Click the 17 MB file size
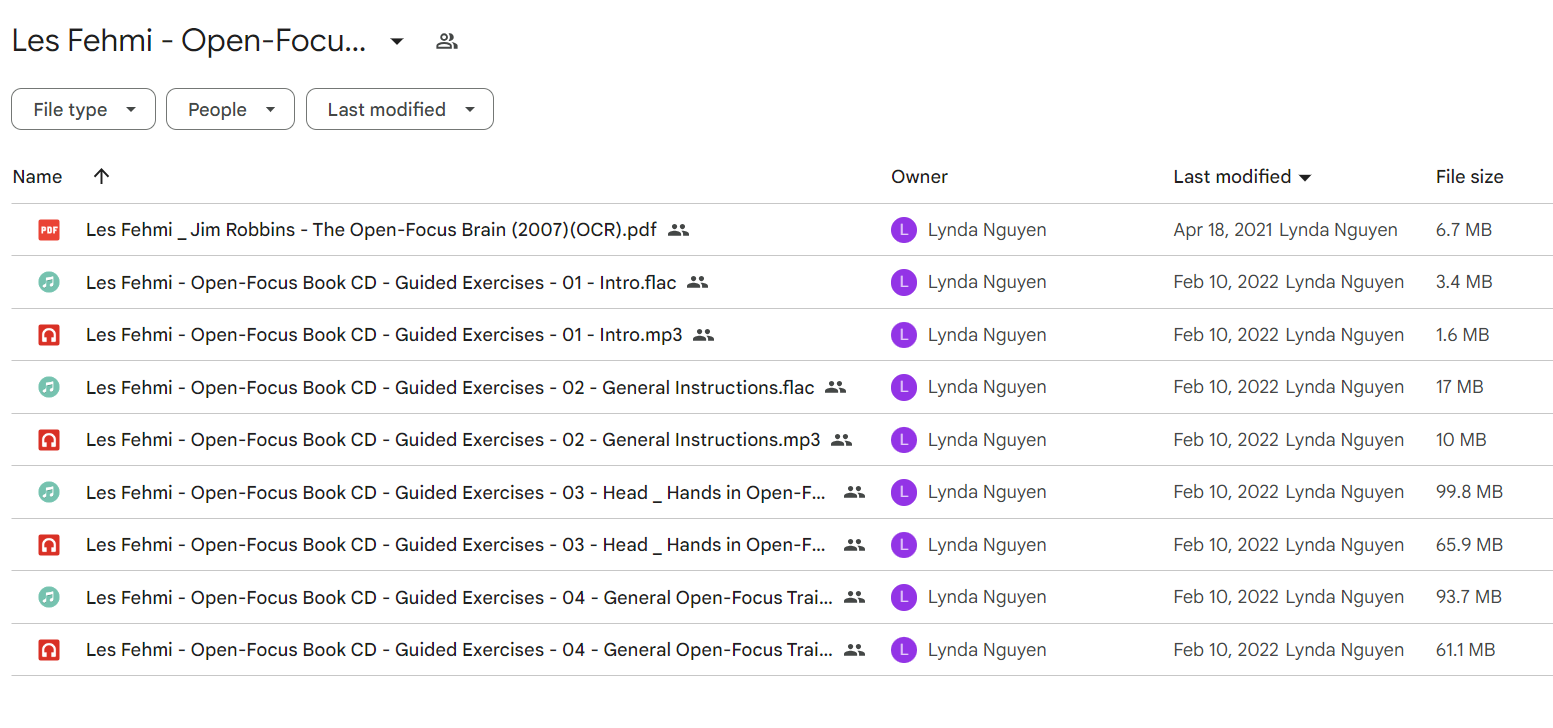 click(x=1460, y=387)
